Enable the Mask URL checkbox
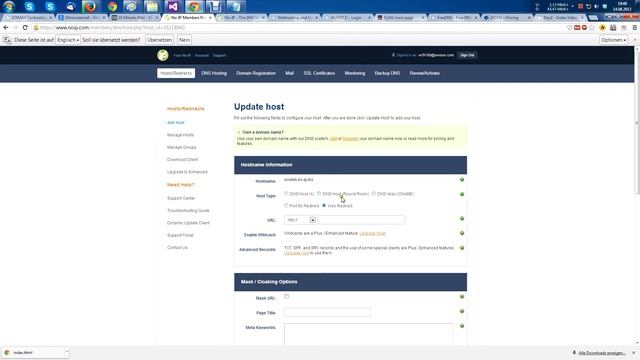This screenshot has width=640, height=360. pyautogui.click(x=287, y=296)
